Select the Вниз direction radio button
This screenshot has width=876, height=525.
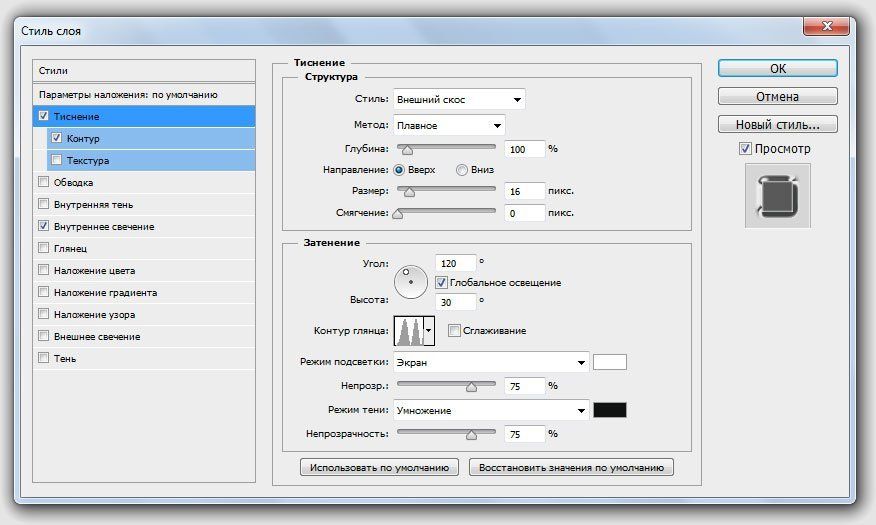pyautogui.click(x=461, y=170)
